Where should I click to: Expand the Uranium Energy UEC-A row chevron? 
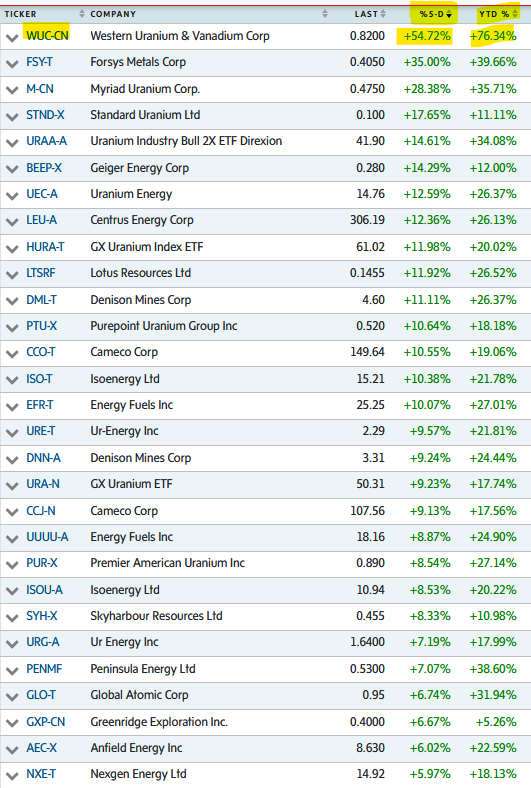pos(12,196)
